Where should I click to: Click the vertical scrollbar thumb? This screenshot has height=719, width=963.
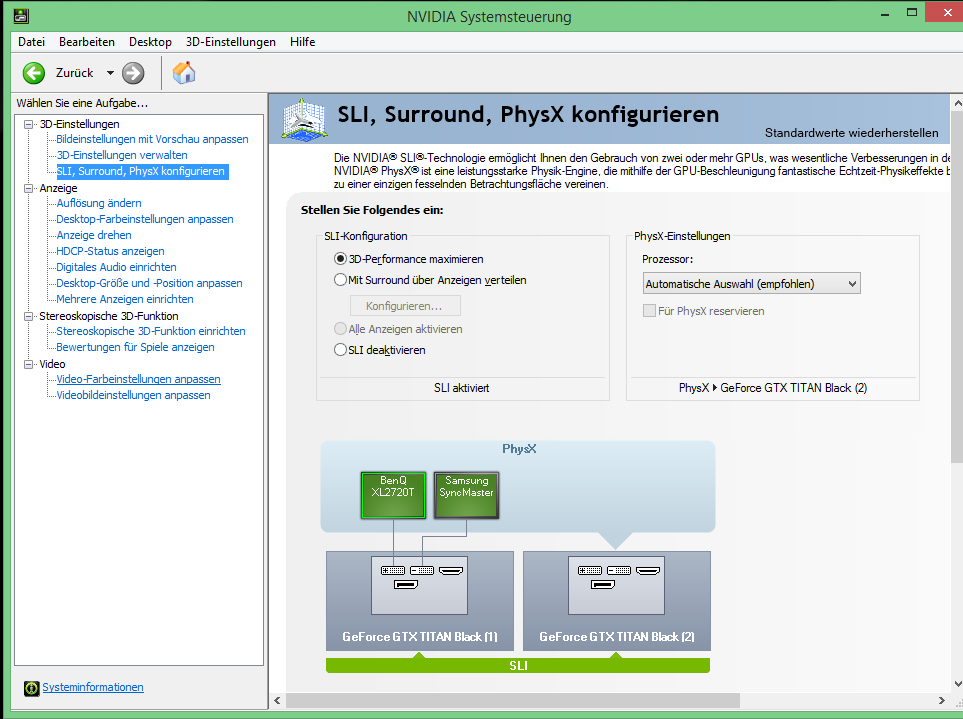pyautogui.click(x=957, y=287)
